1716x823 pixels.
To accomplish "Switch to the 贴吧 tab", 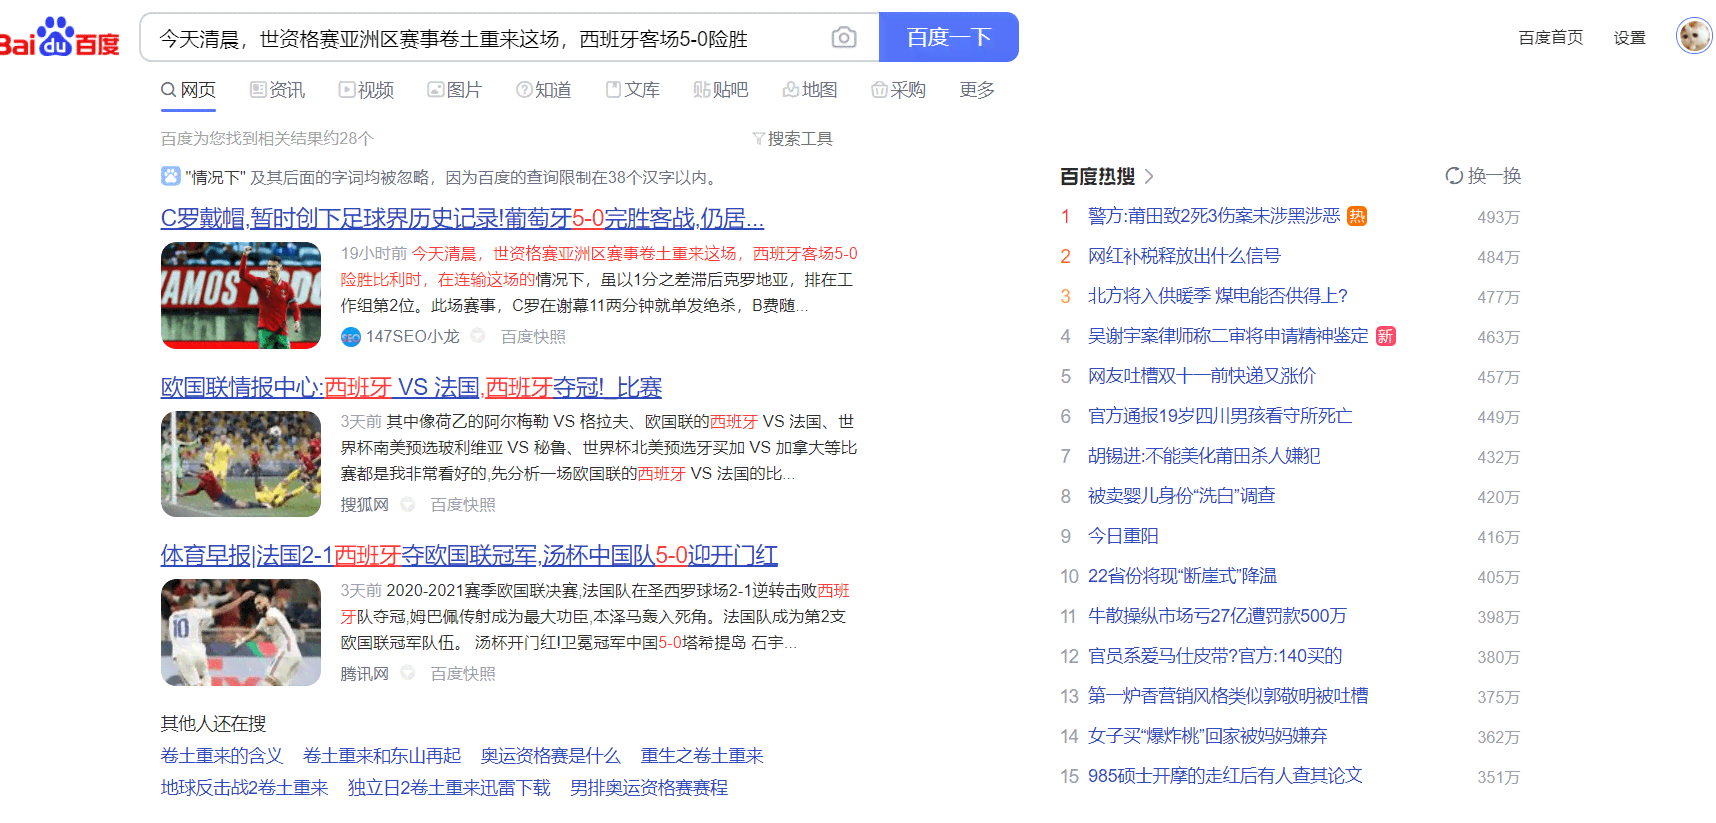I will point(721,90).
